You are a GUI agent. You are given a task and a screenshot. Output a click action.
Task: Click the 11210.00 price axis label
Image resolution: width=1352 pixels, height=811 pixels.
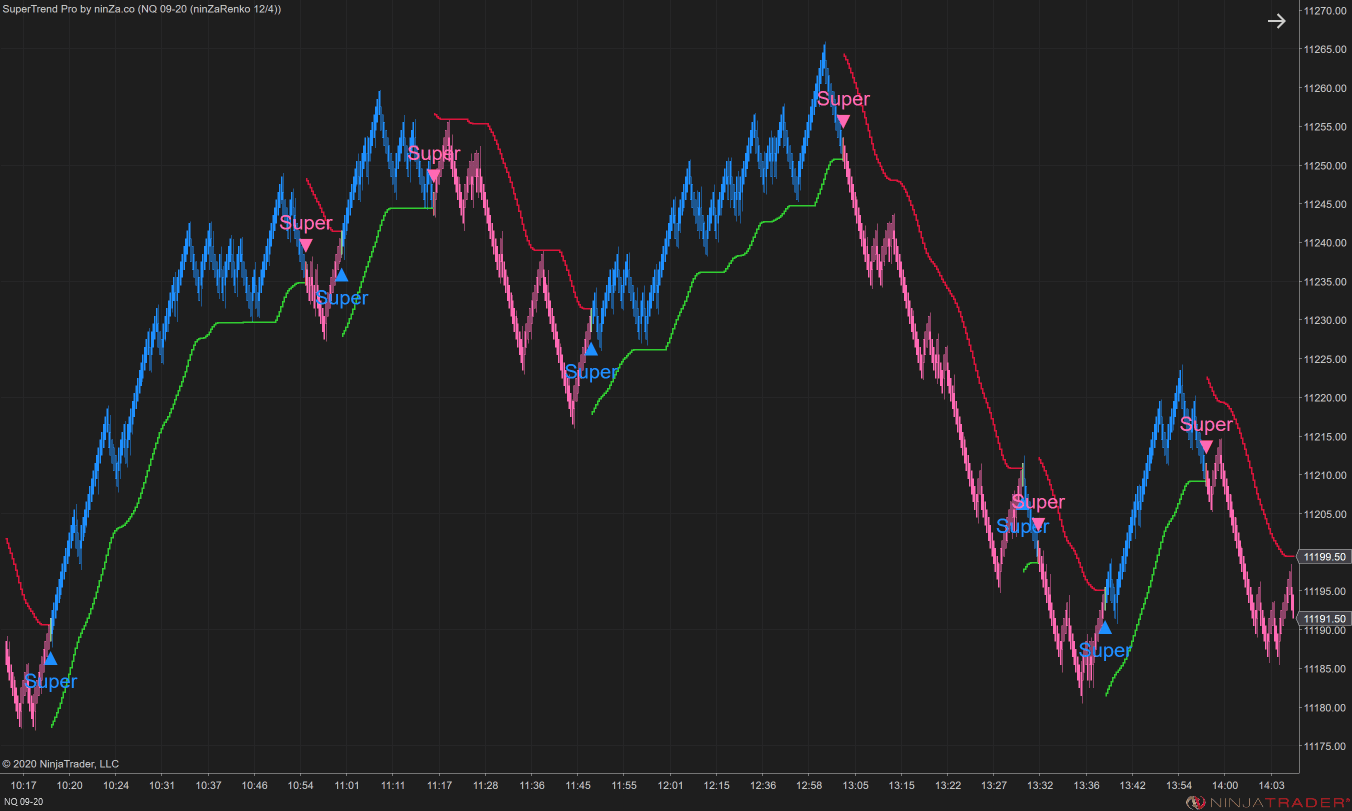point(1327,475)
